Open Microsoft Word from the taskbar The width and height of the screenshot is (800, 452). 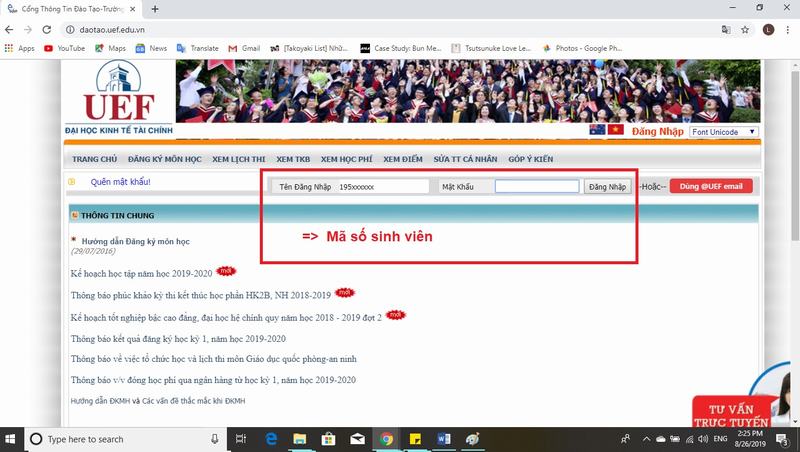(444, 439)
